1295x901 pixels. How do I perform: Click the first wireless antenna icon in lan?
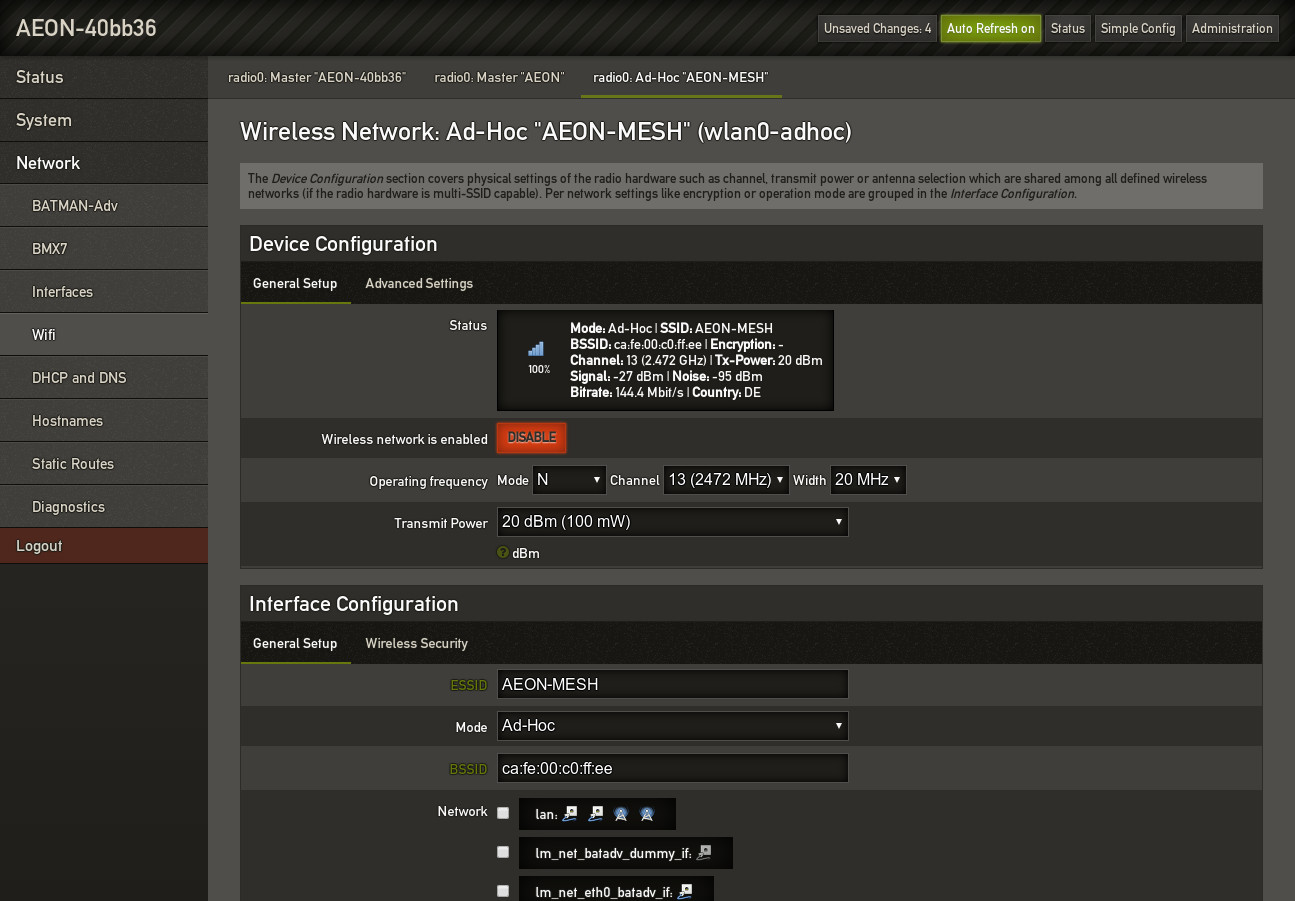pyautogui.click(x=621, y=814)
